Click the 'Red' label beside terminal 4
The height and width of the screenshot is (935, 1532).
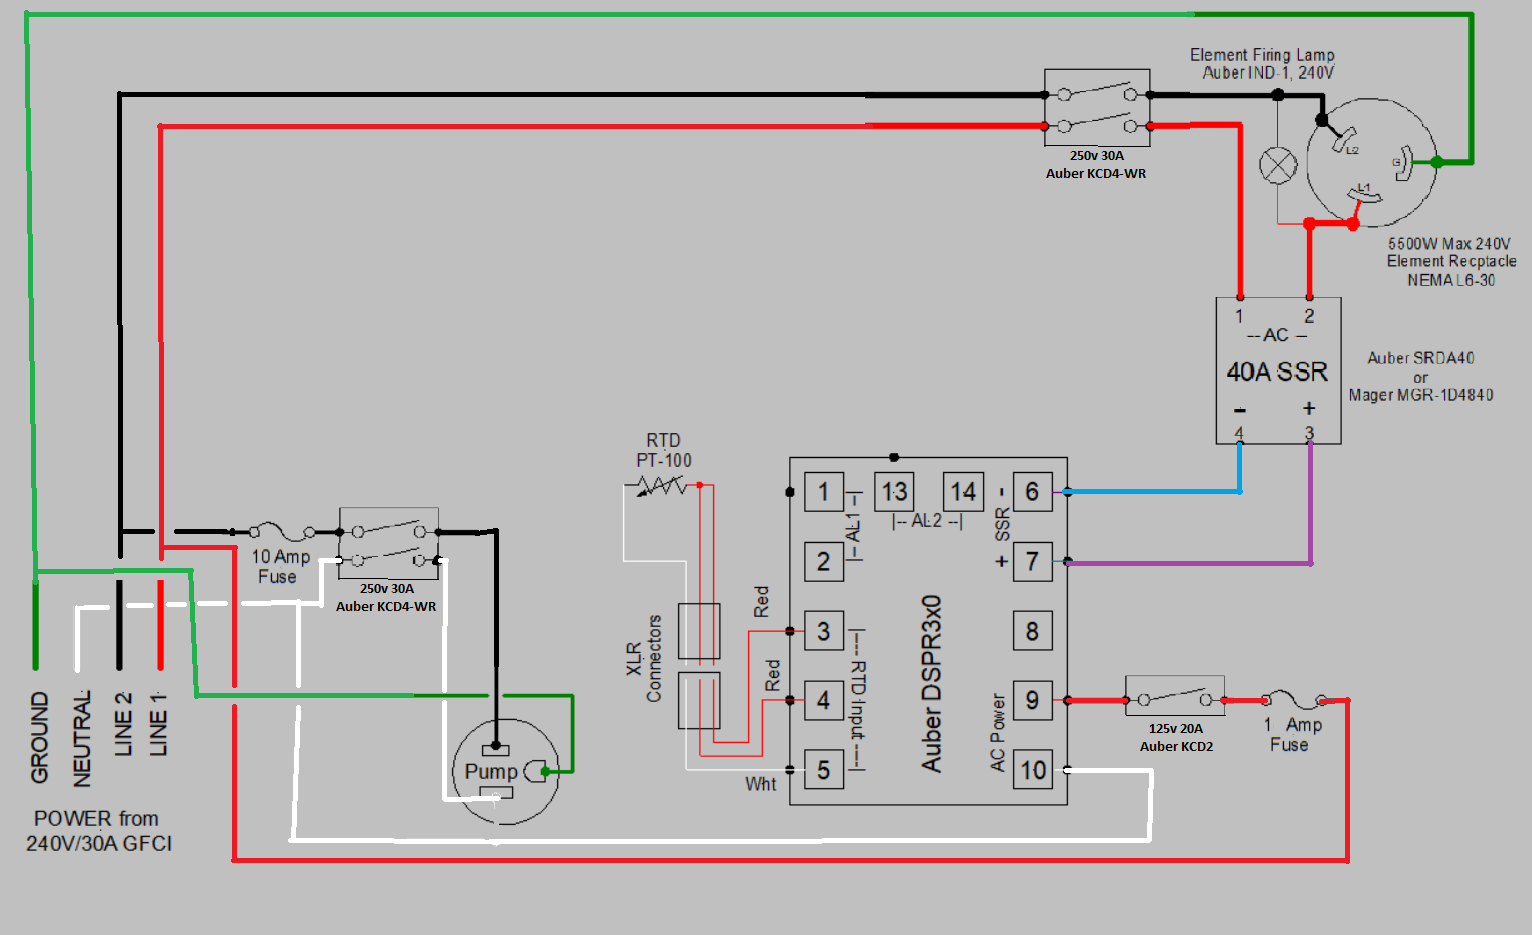click(772, 675)
